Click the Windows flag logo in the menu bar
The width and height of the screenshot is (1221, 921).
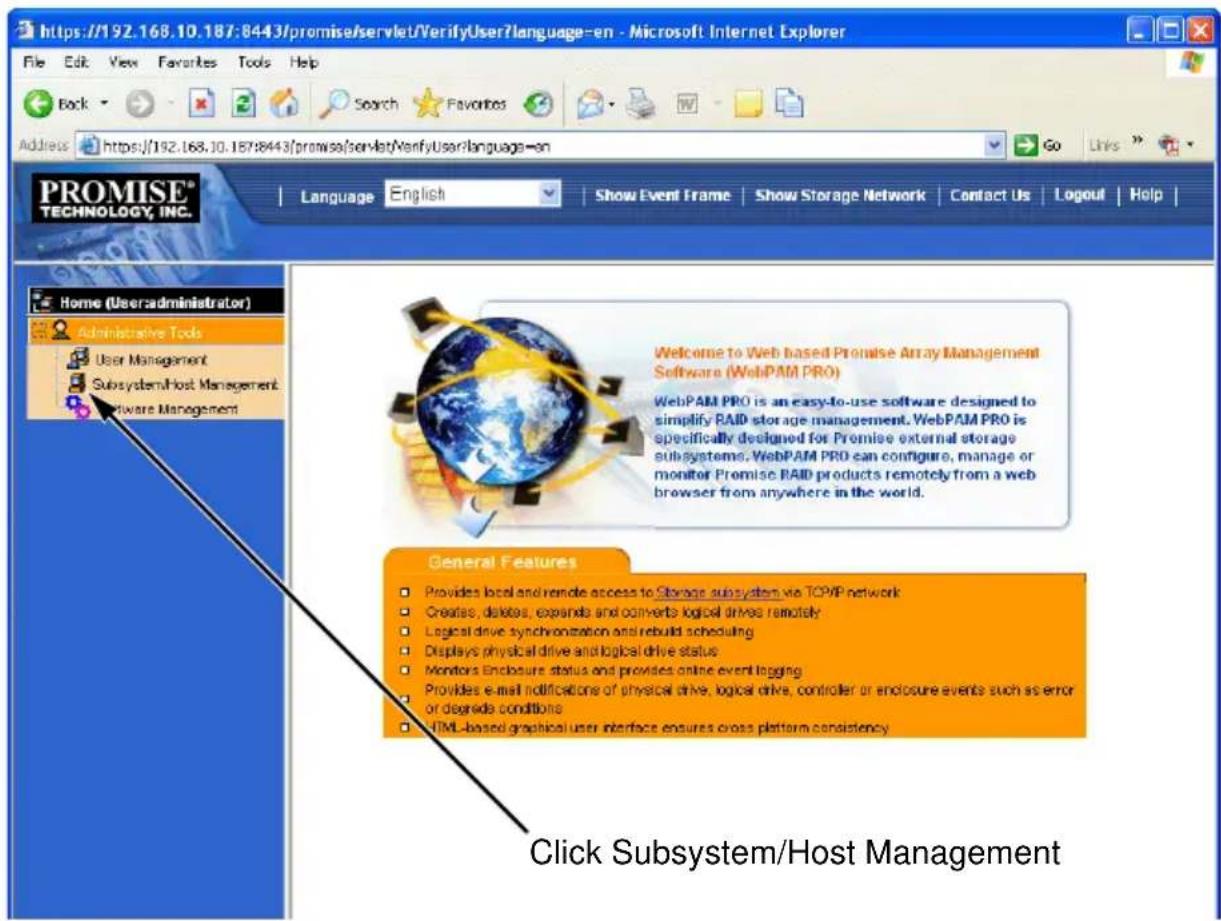pyautogui.click(x=1194, y=60)
